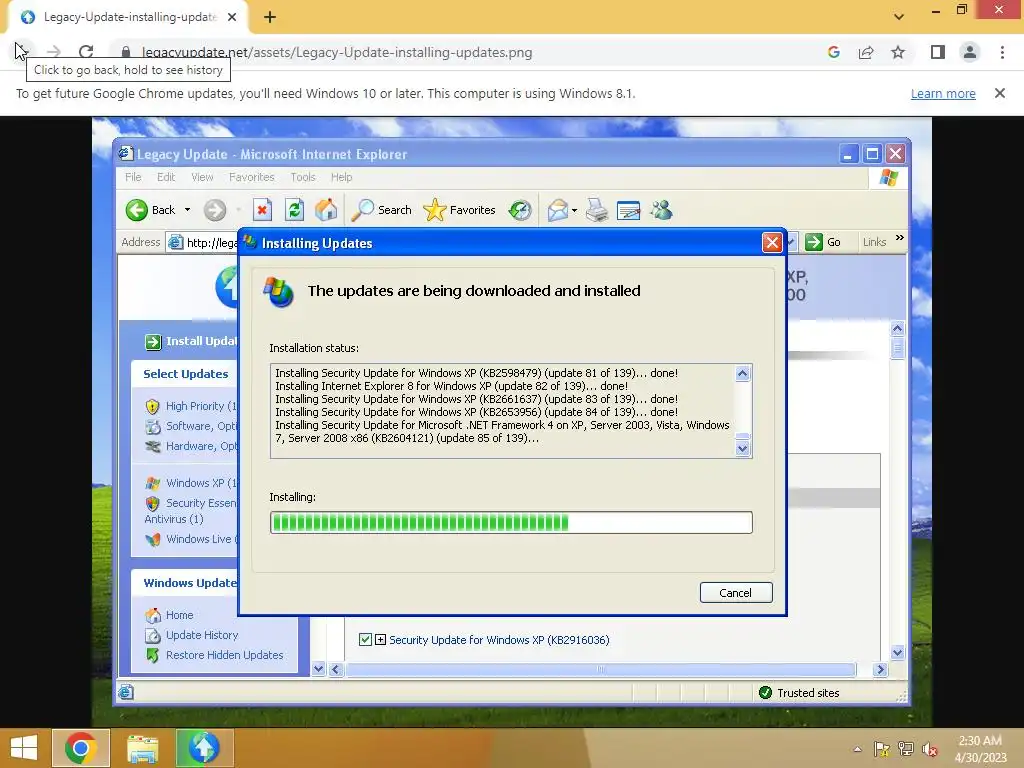Image resolution: width=1024 pixels, height=768 pixels.
Task: Click the IE Home icon
Action: [326, 210]
